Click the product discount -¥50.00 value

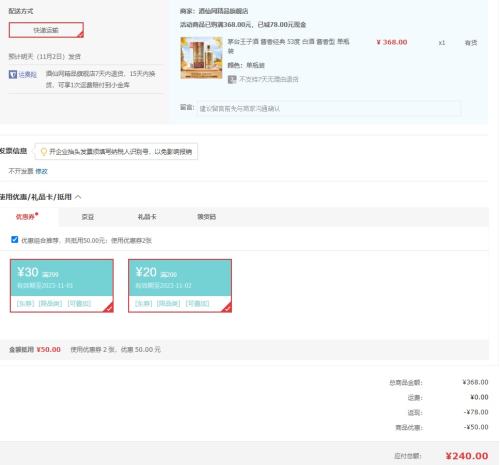pos(476,427)
